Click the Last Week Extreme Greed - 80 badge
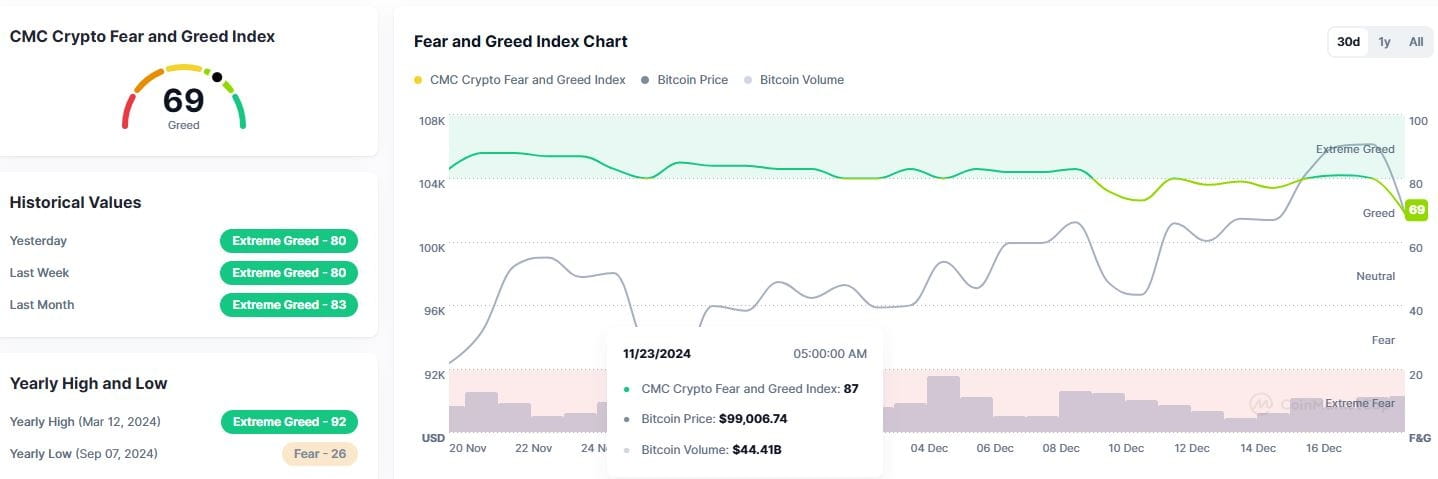 tap(288, 273)
